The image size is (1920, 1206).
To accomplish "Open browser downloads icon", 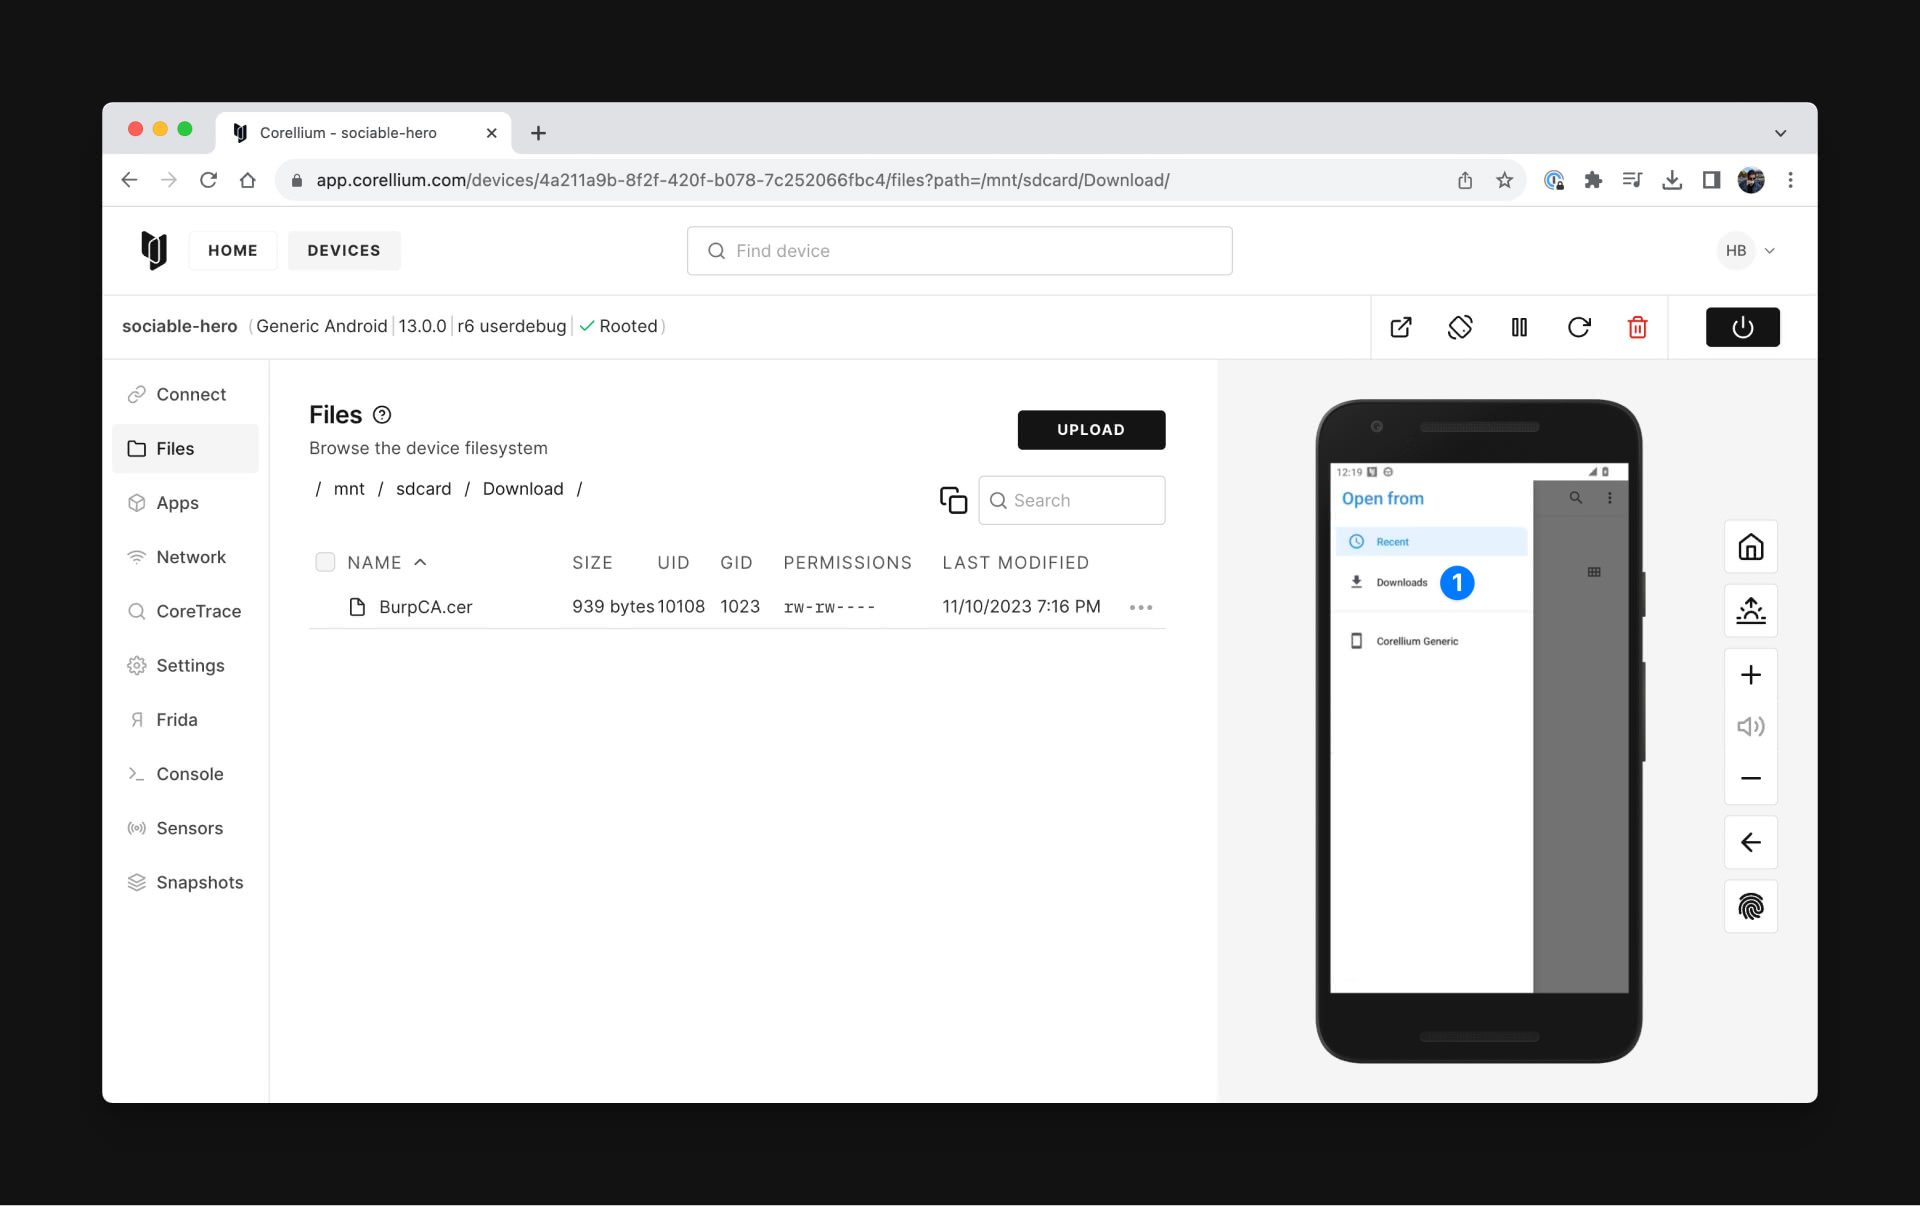I will pyautogui.click(x=1671, y=180).
